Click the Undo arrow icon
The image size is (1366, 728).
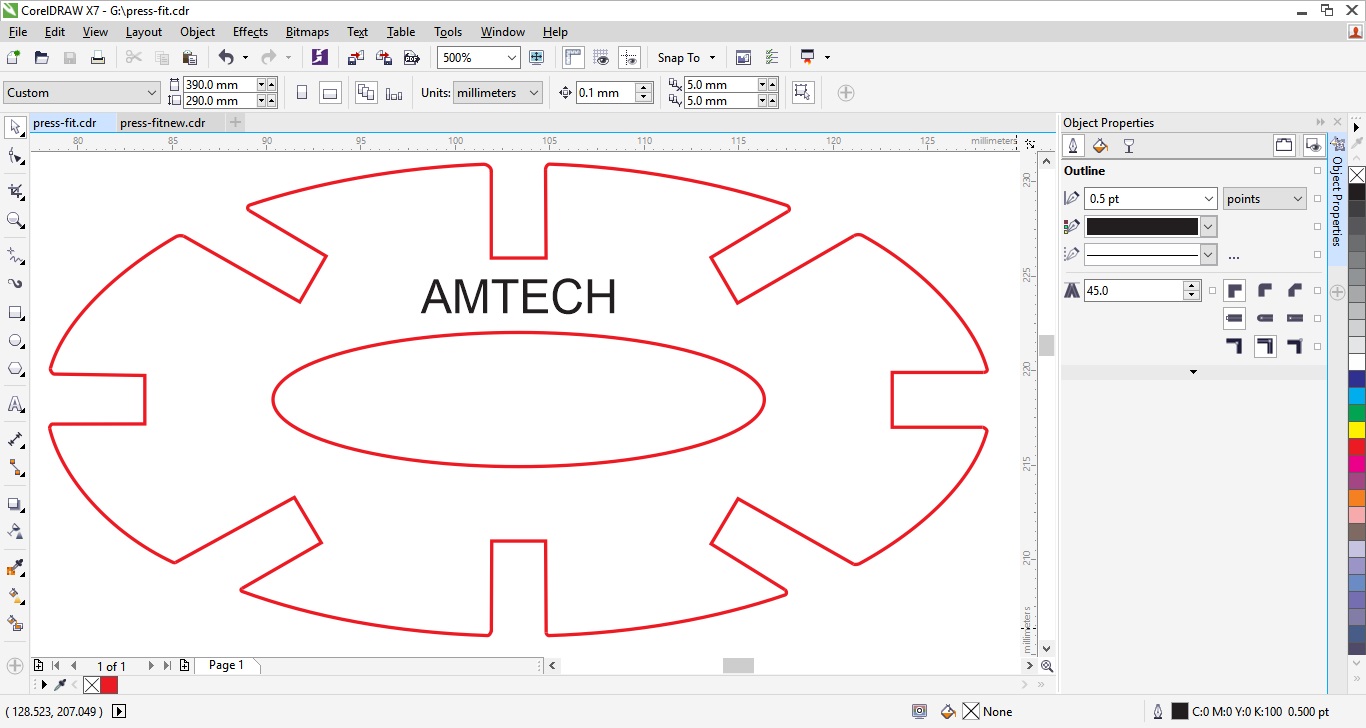coord(226,58)
